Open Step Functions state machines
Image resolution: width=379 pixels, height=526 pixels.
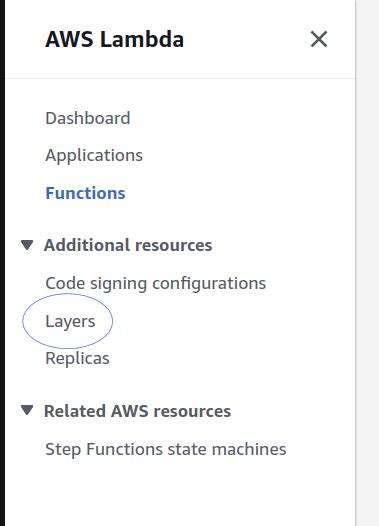166,449
